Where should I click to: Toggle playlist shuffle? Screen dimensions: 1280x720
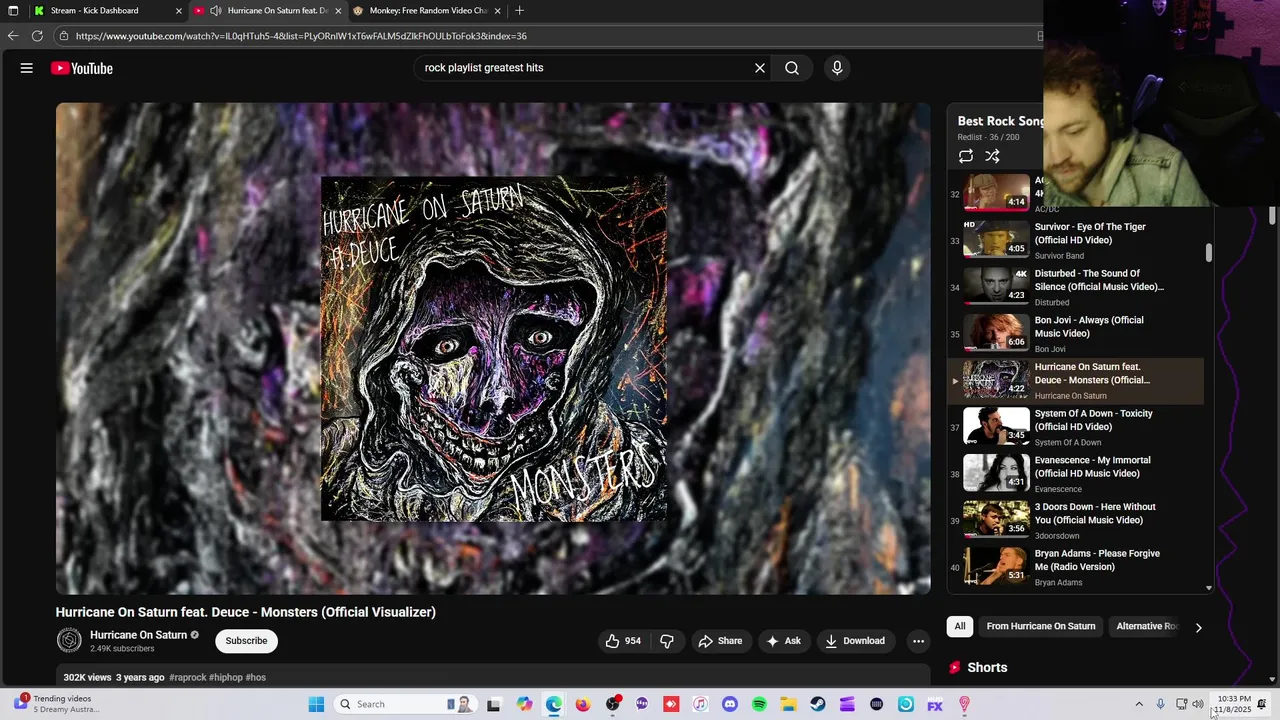992,156
